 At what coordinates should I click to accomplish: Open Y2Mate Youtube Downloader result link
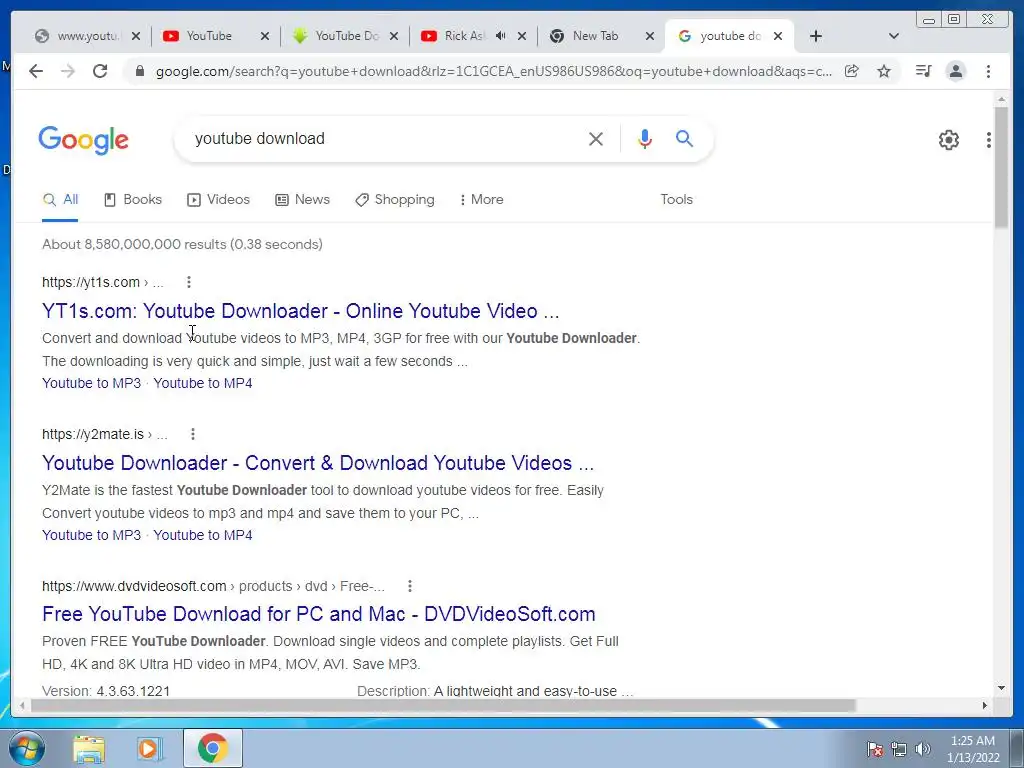tap(318, 463)
